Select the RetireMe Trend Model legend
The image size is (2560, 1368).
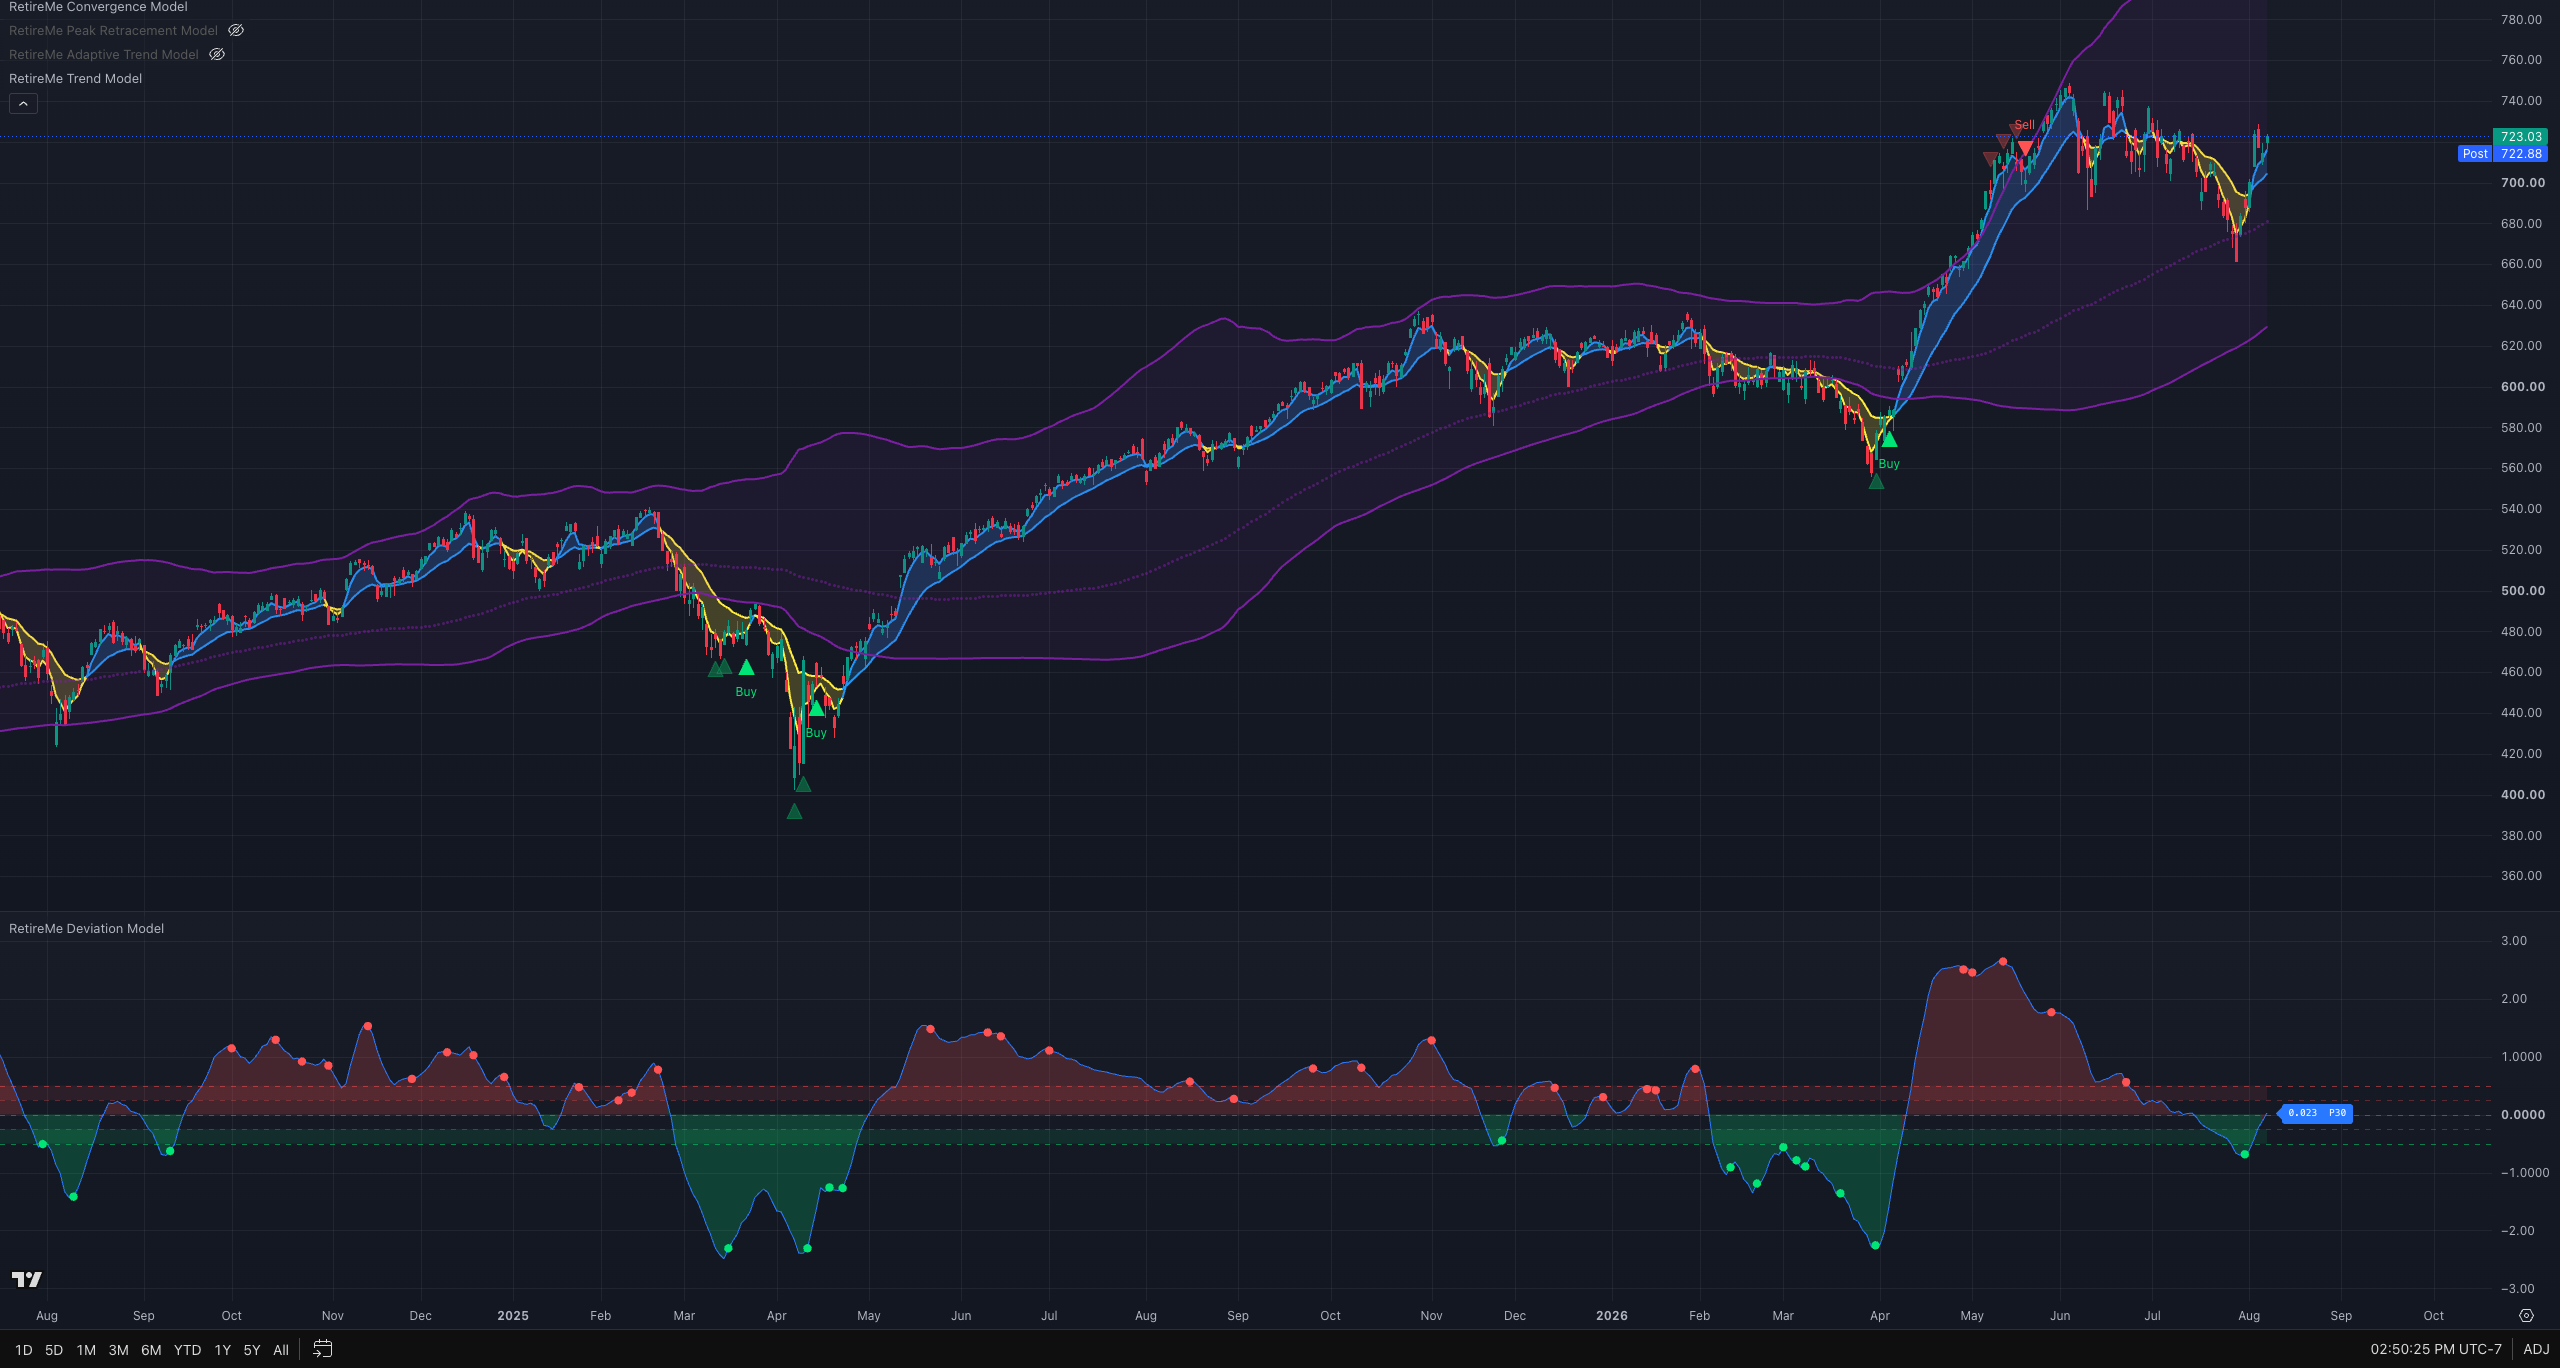tap(75, 79)
